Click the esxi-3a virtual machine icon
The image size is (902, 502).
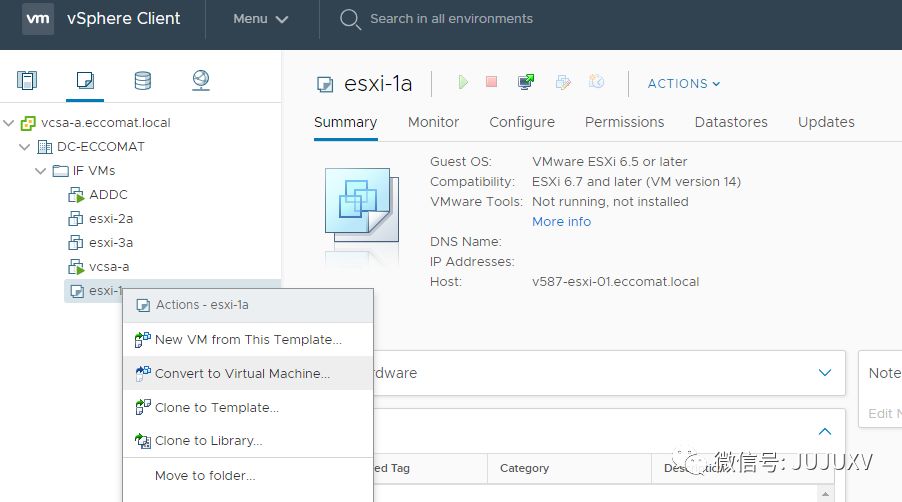coord(75,243)
